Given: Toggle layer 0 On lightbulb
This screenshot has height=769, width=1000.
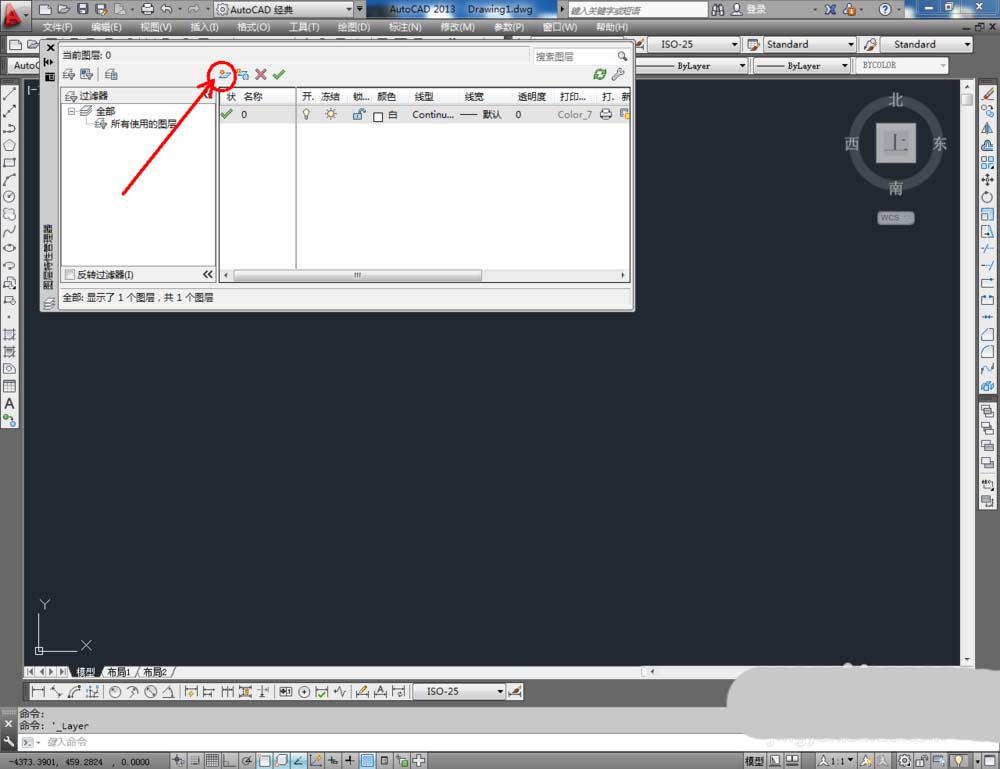Looking at the screenshot, I should tap(307, 115).
